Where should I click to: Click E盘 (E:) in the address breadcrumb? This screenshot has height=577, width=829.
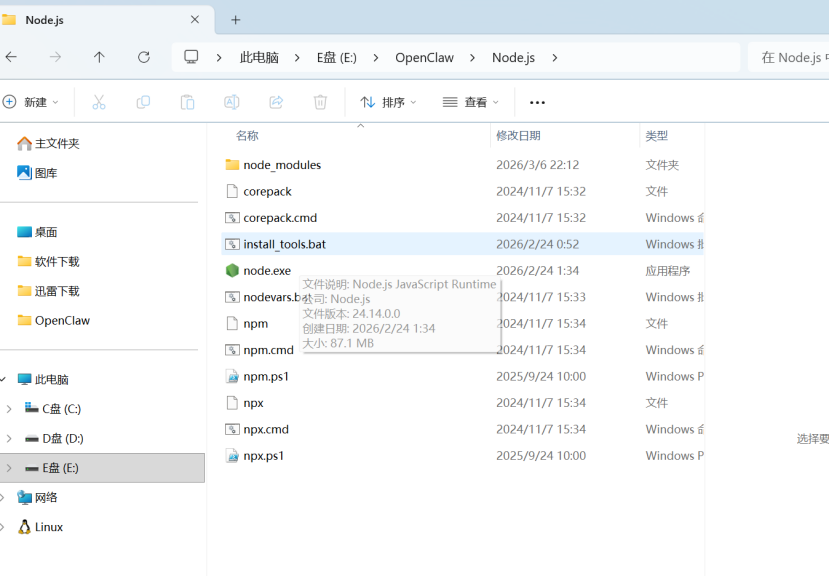337,58
